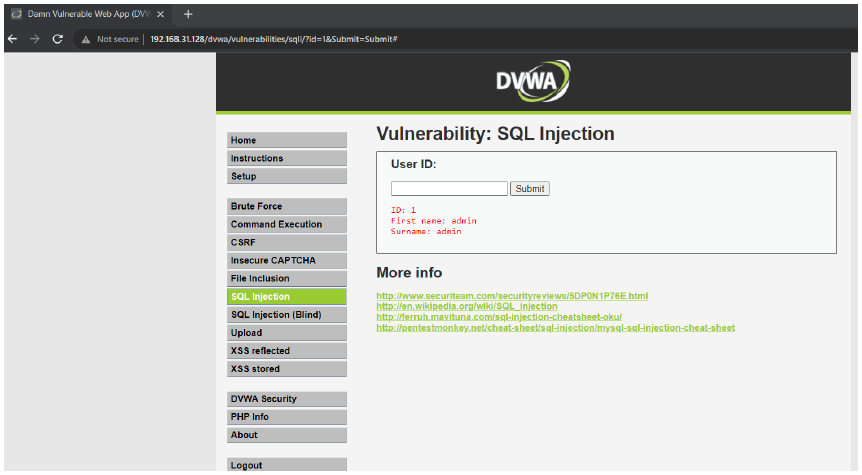Click the address bar URL

point(274,39)
